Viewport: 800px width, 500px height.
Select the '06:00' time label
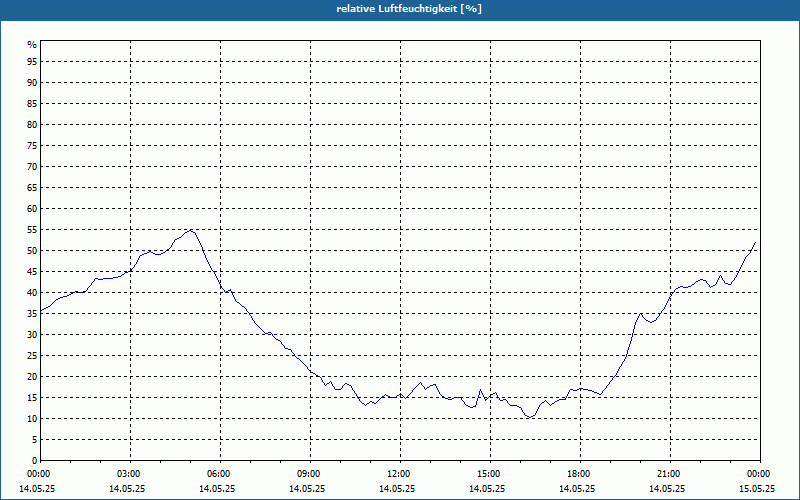click(x=218, y=474)
